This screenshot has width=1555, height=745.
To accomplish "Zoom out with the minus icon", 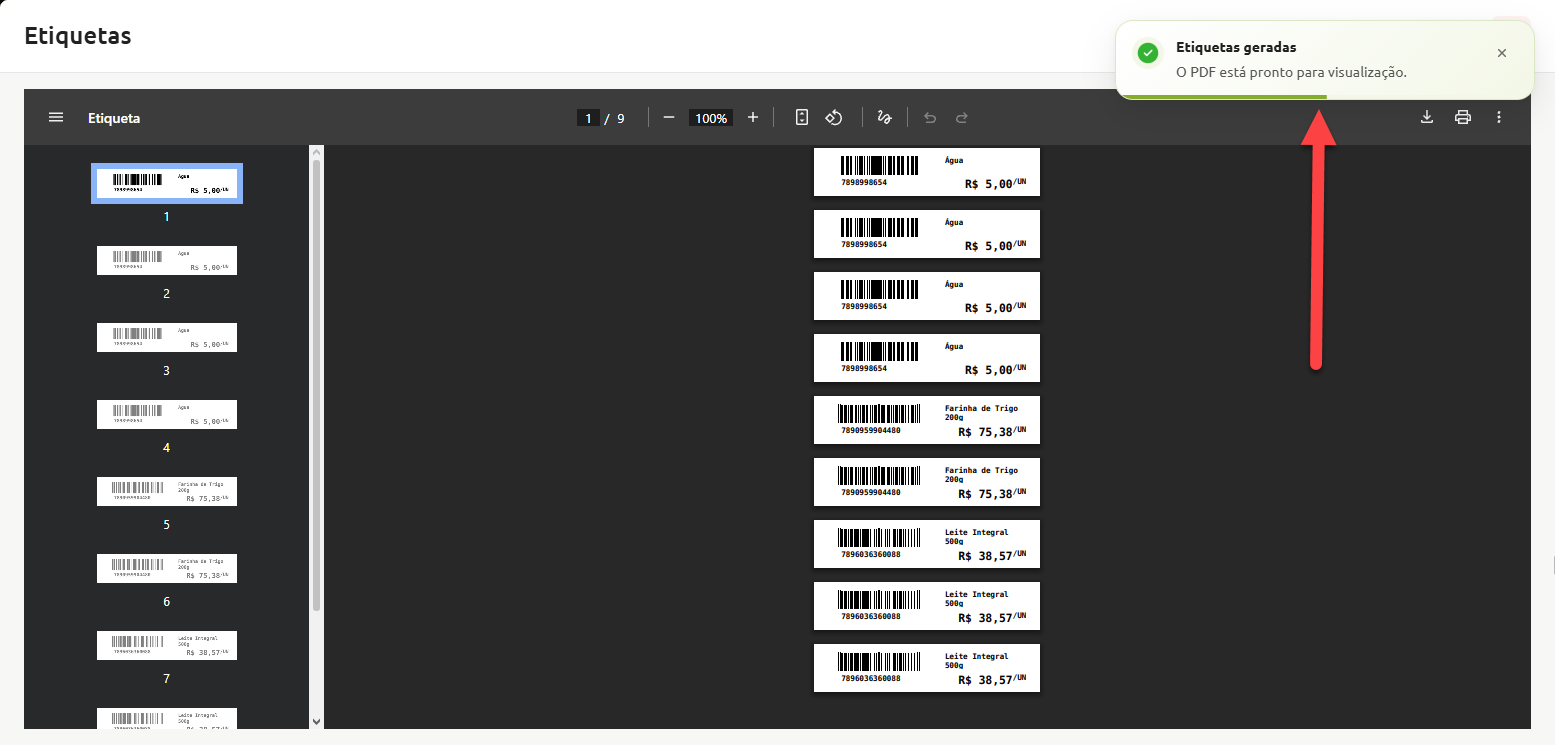I will pyautogui.click(x=669, y=118).
